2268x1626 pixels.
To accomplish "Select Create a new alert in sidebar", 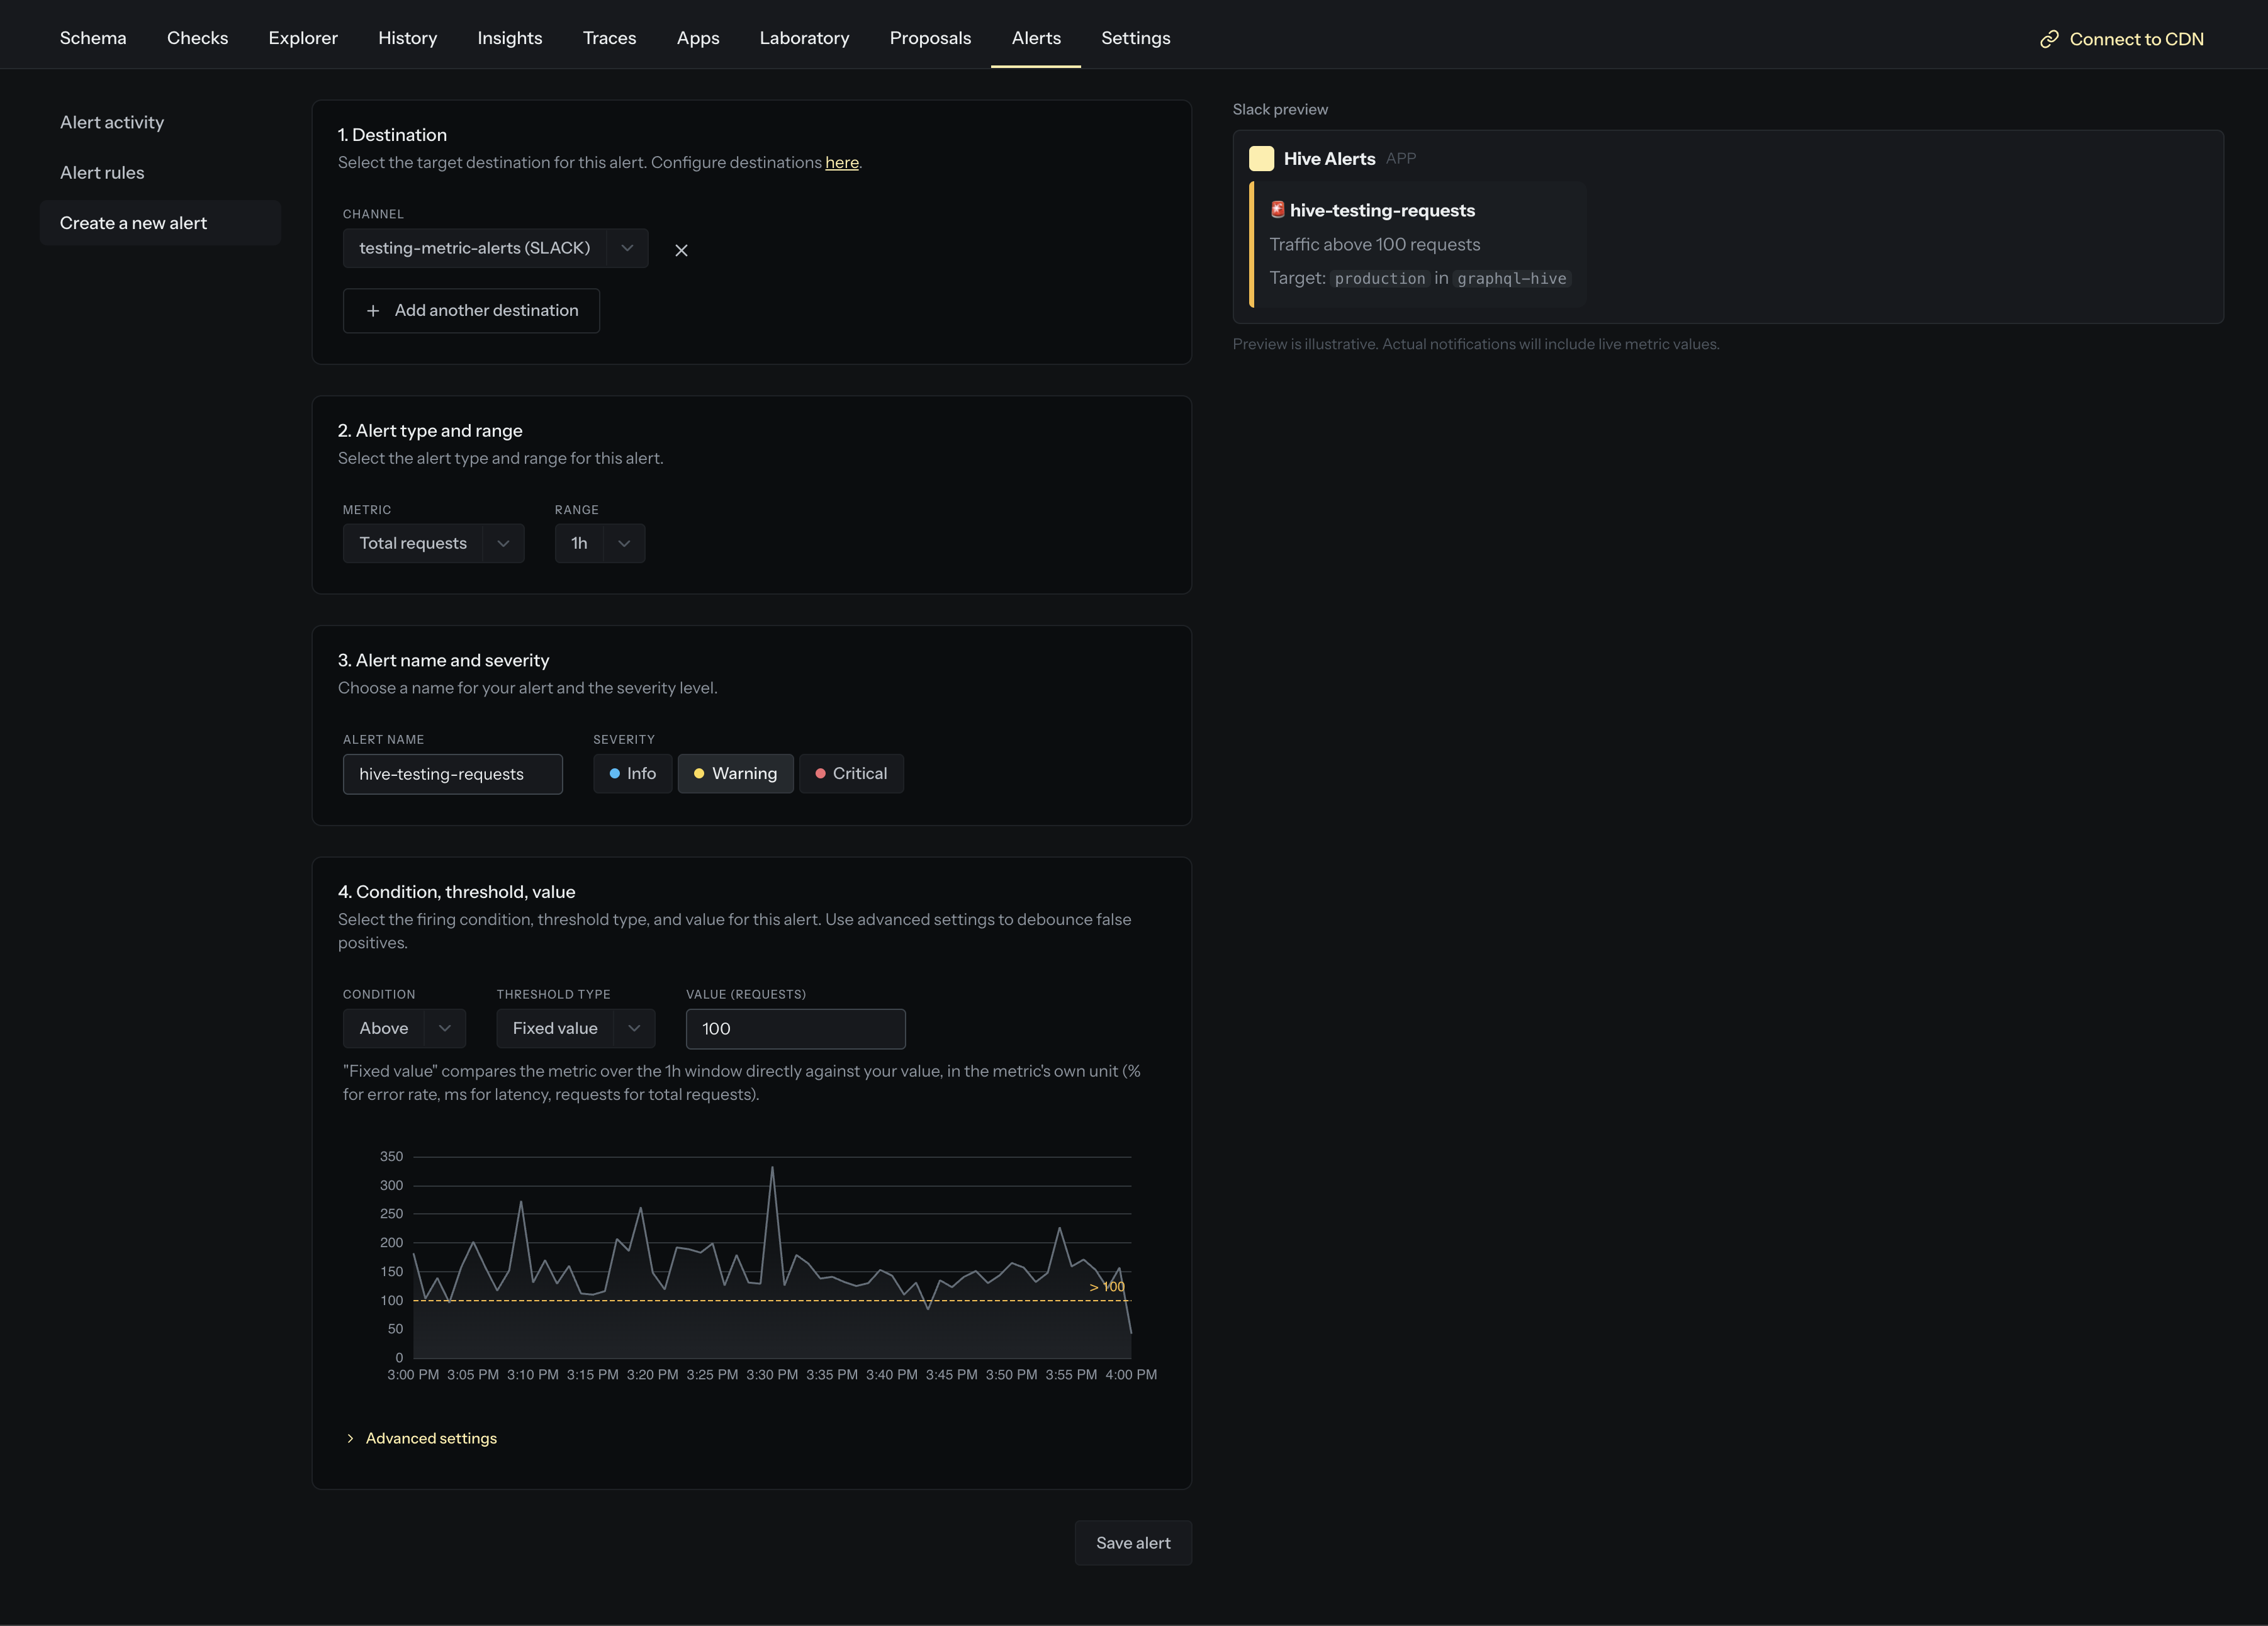I will [160, 222].
